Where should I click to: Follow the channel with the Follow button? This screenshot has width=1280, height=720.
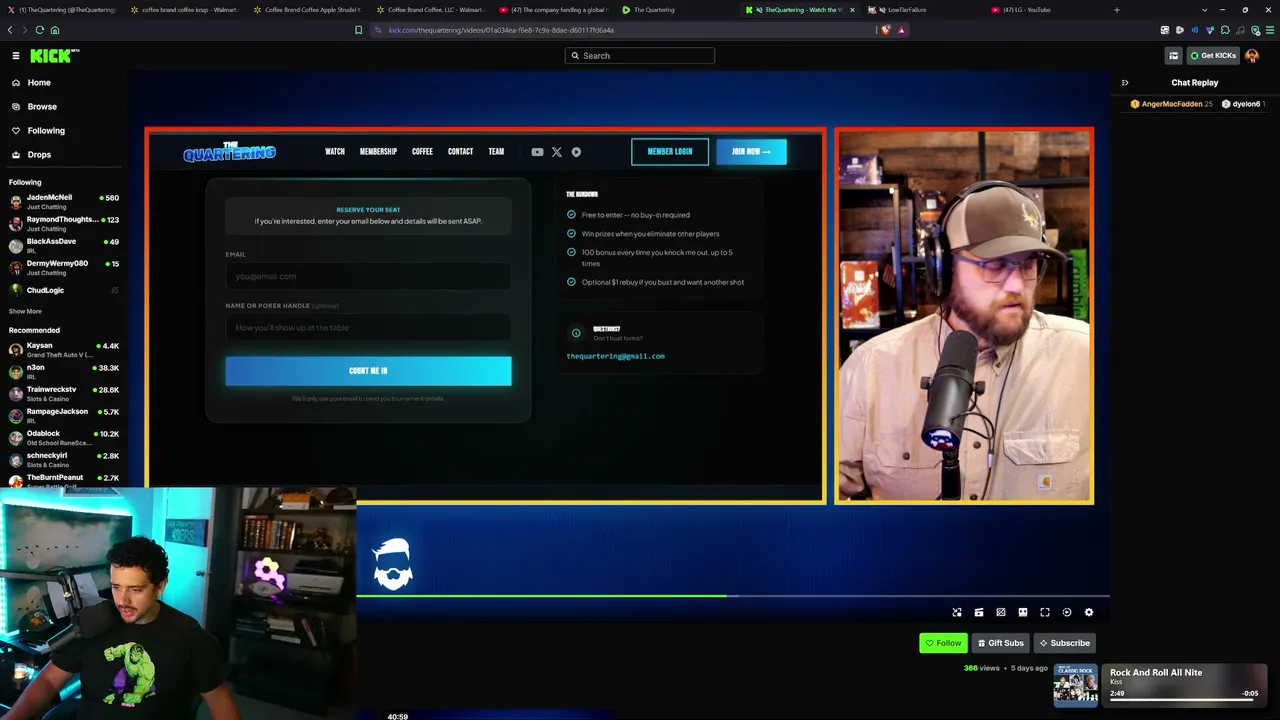pyautogui.click(x=943, y=643)
